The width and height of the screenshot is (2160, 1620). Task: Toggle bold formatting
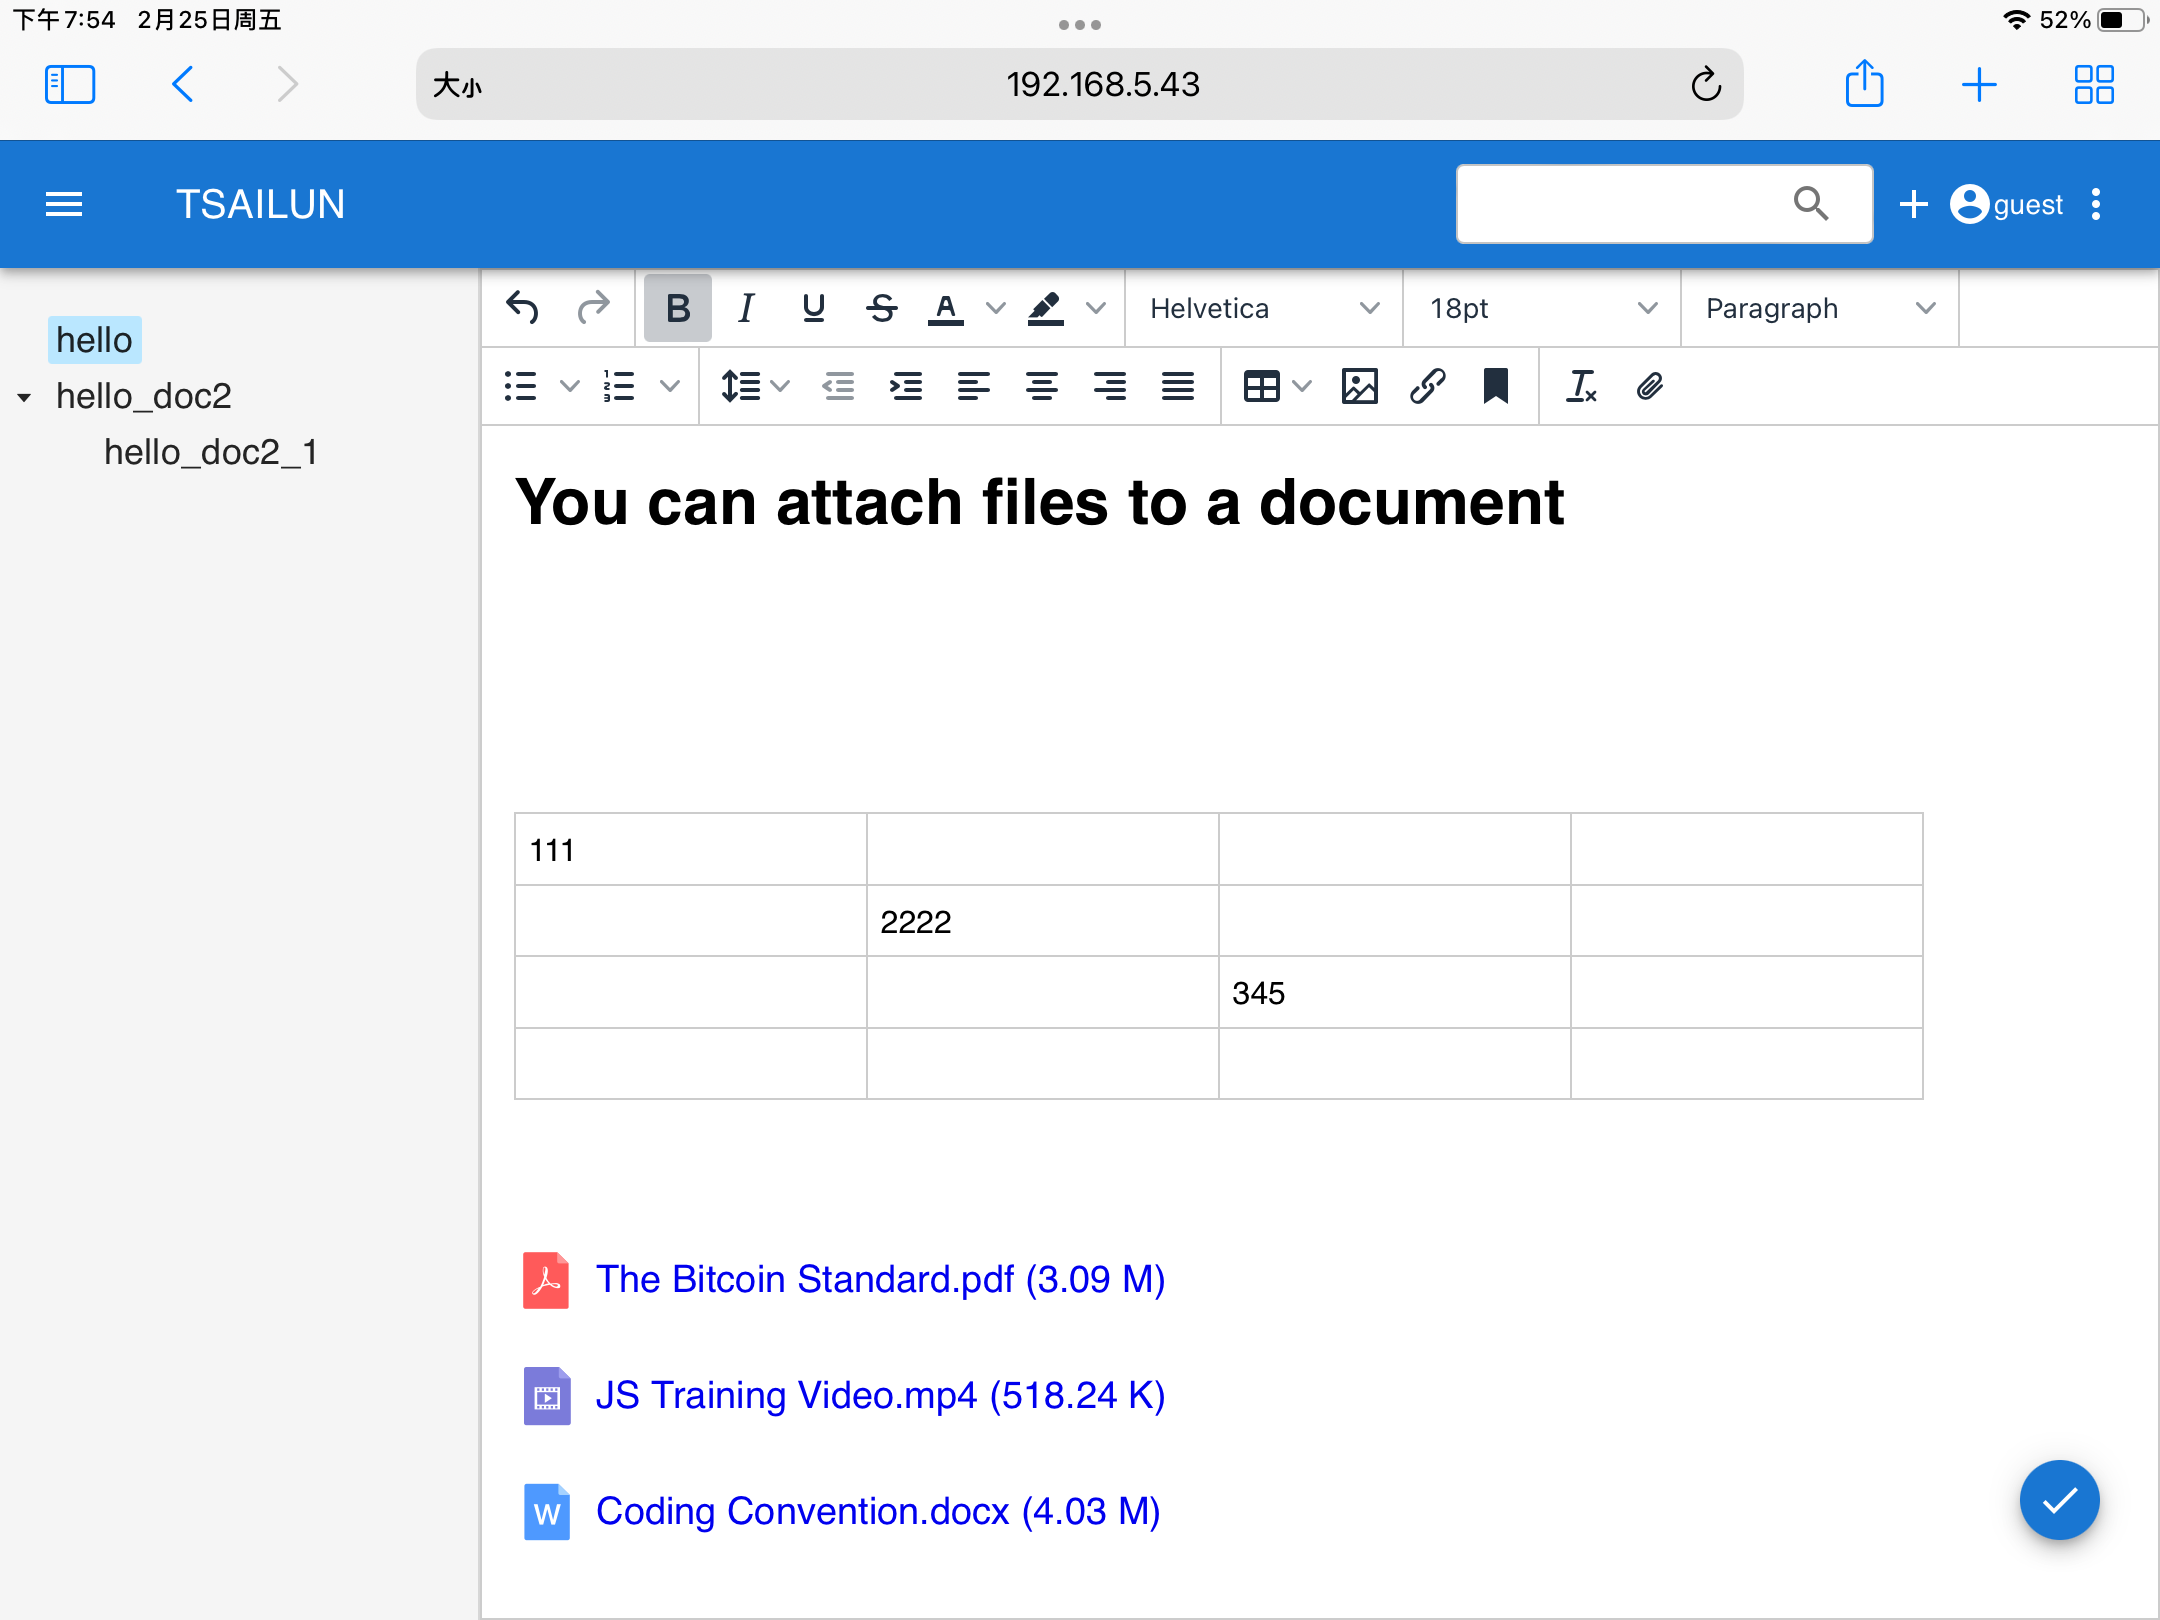pyautogui.click(x=678, y=308)
